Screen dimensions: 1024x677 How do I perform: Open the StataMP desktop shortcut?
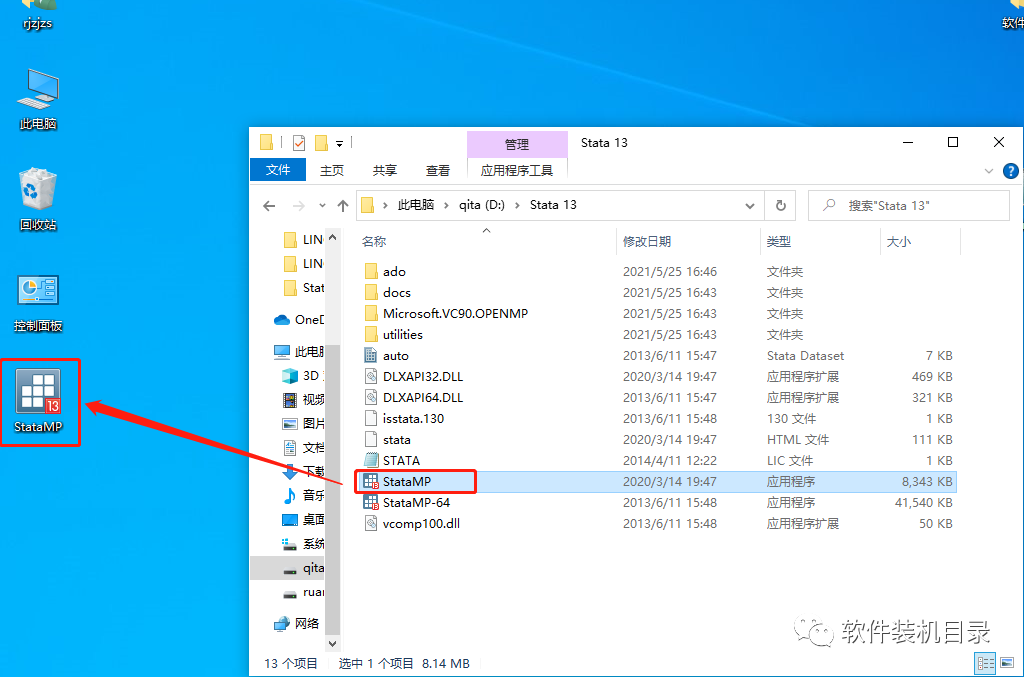39,401
